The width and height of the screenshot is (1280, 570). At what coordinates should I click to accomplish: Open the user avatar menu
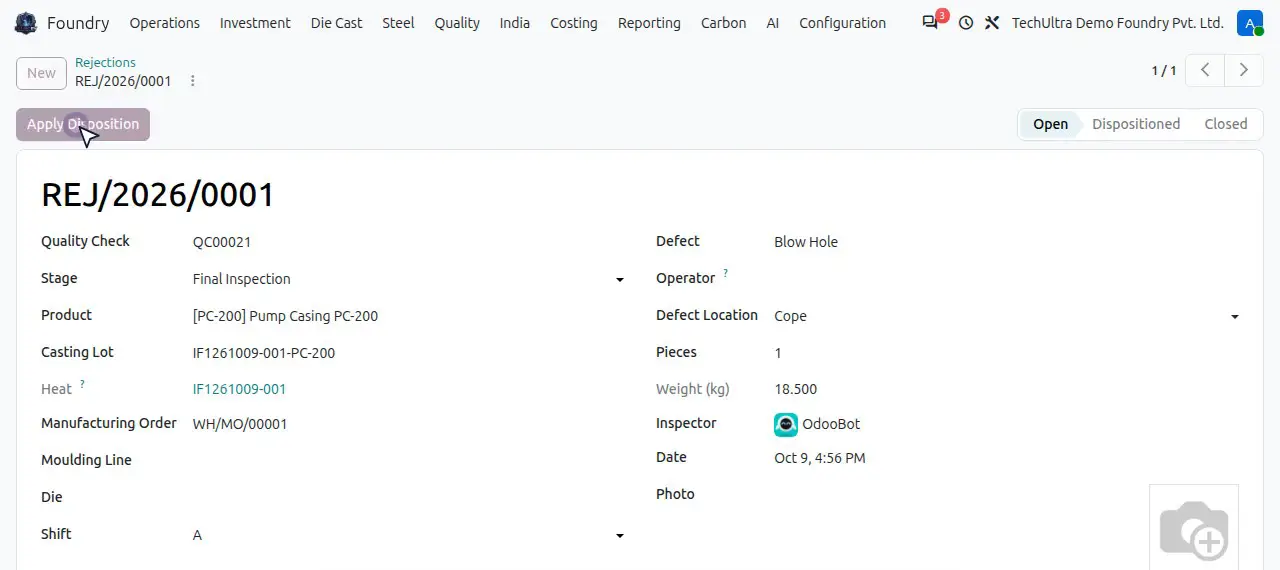point(1249,23)
